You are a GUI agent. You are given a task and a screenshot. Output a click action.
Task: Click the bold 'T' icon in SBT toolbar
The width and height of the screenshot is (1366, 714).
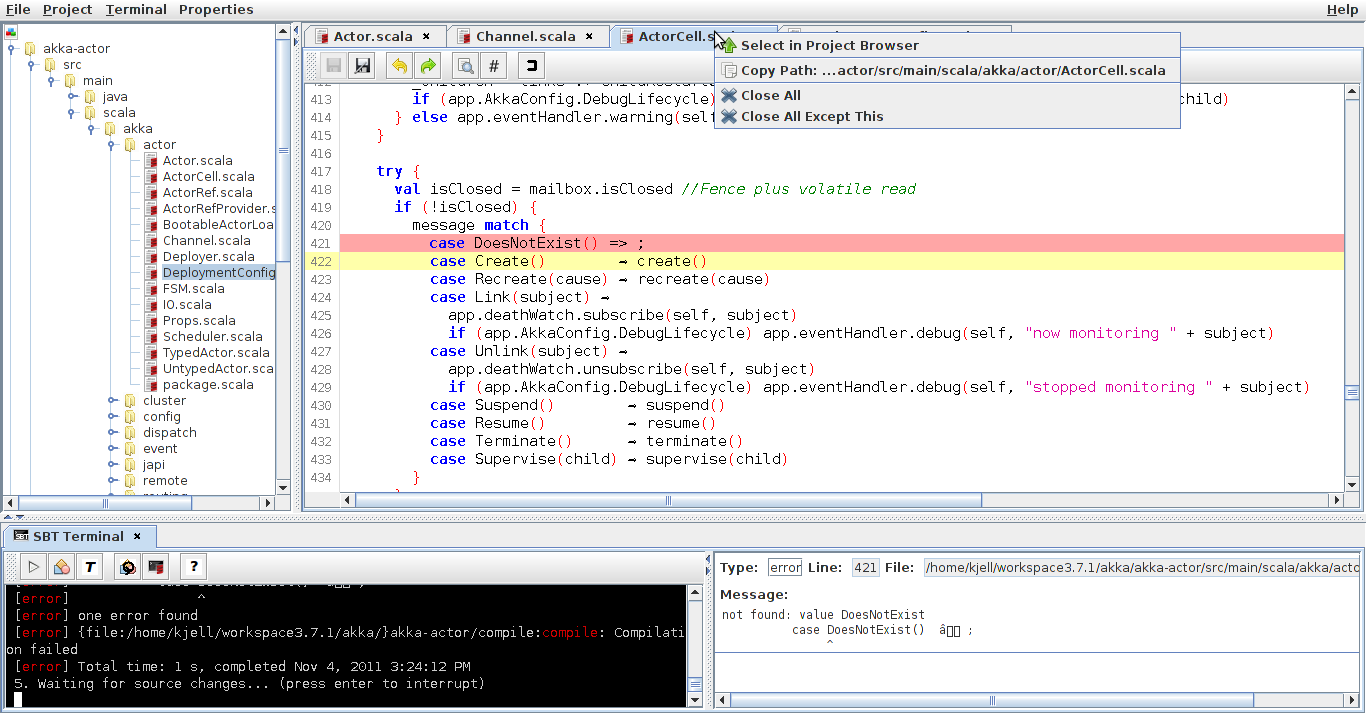click(x=90, y=567)
